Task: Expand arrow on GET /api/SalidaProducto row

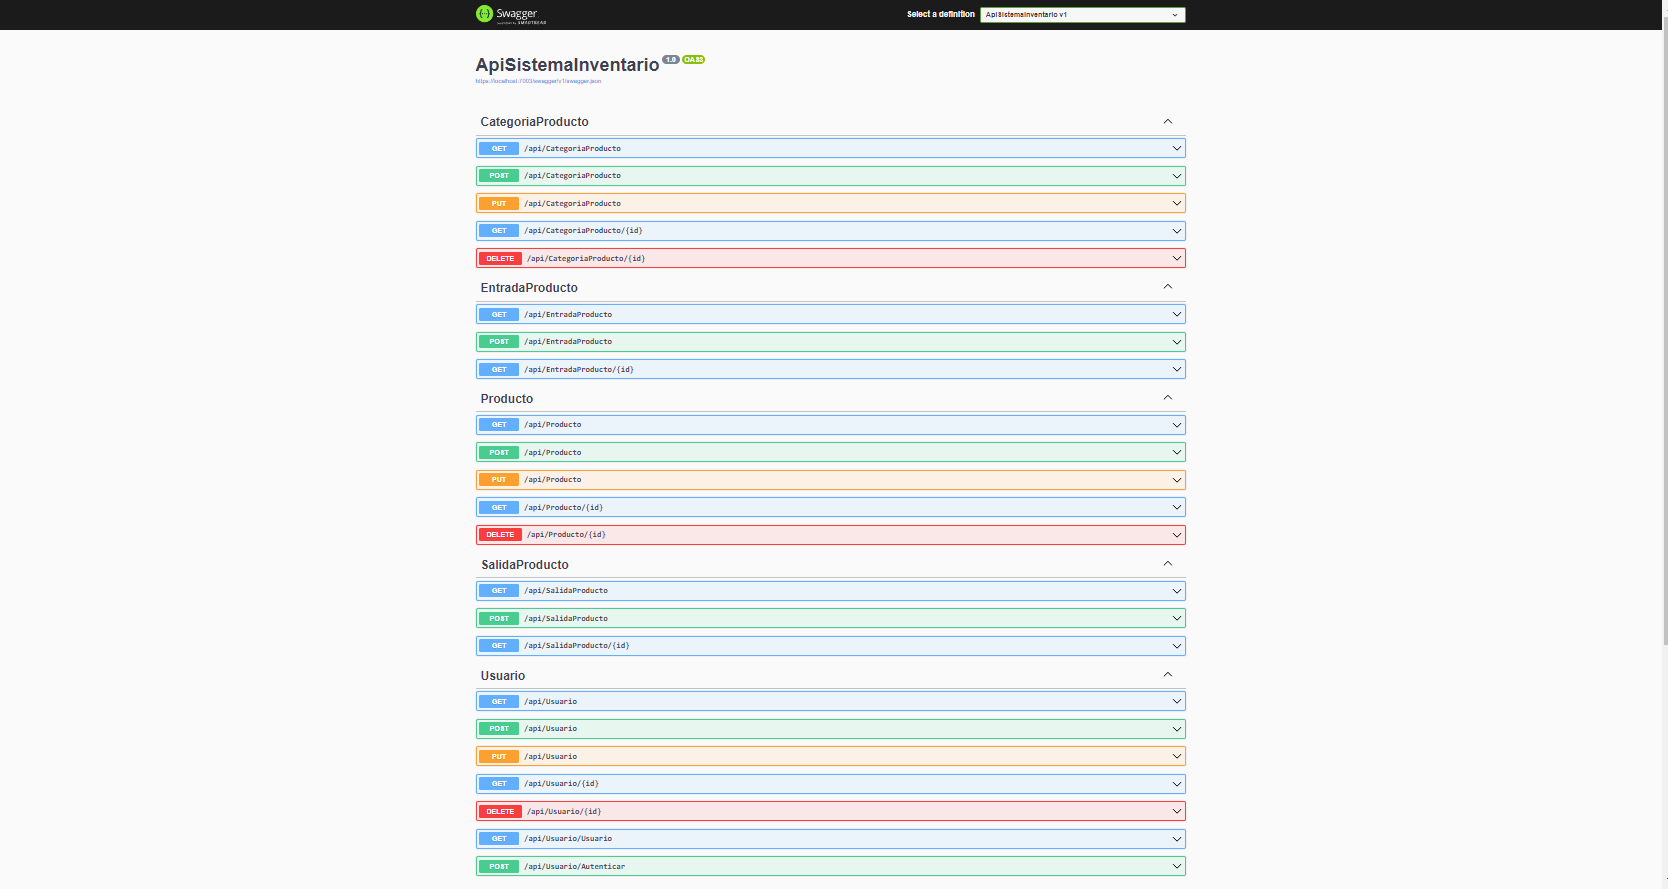Action: click(1176, 591)
